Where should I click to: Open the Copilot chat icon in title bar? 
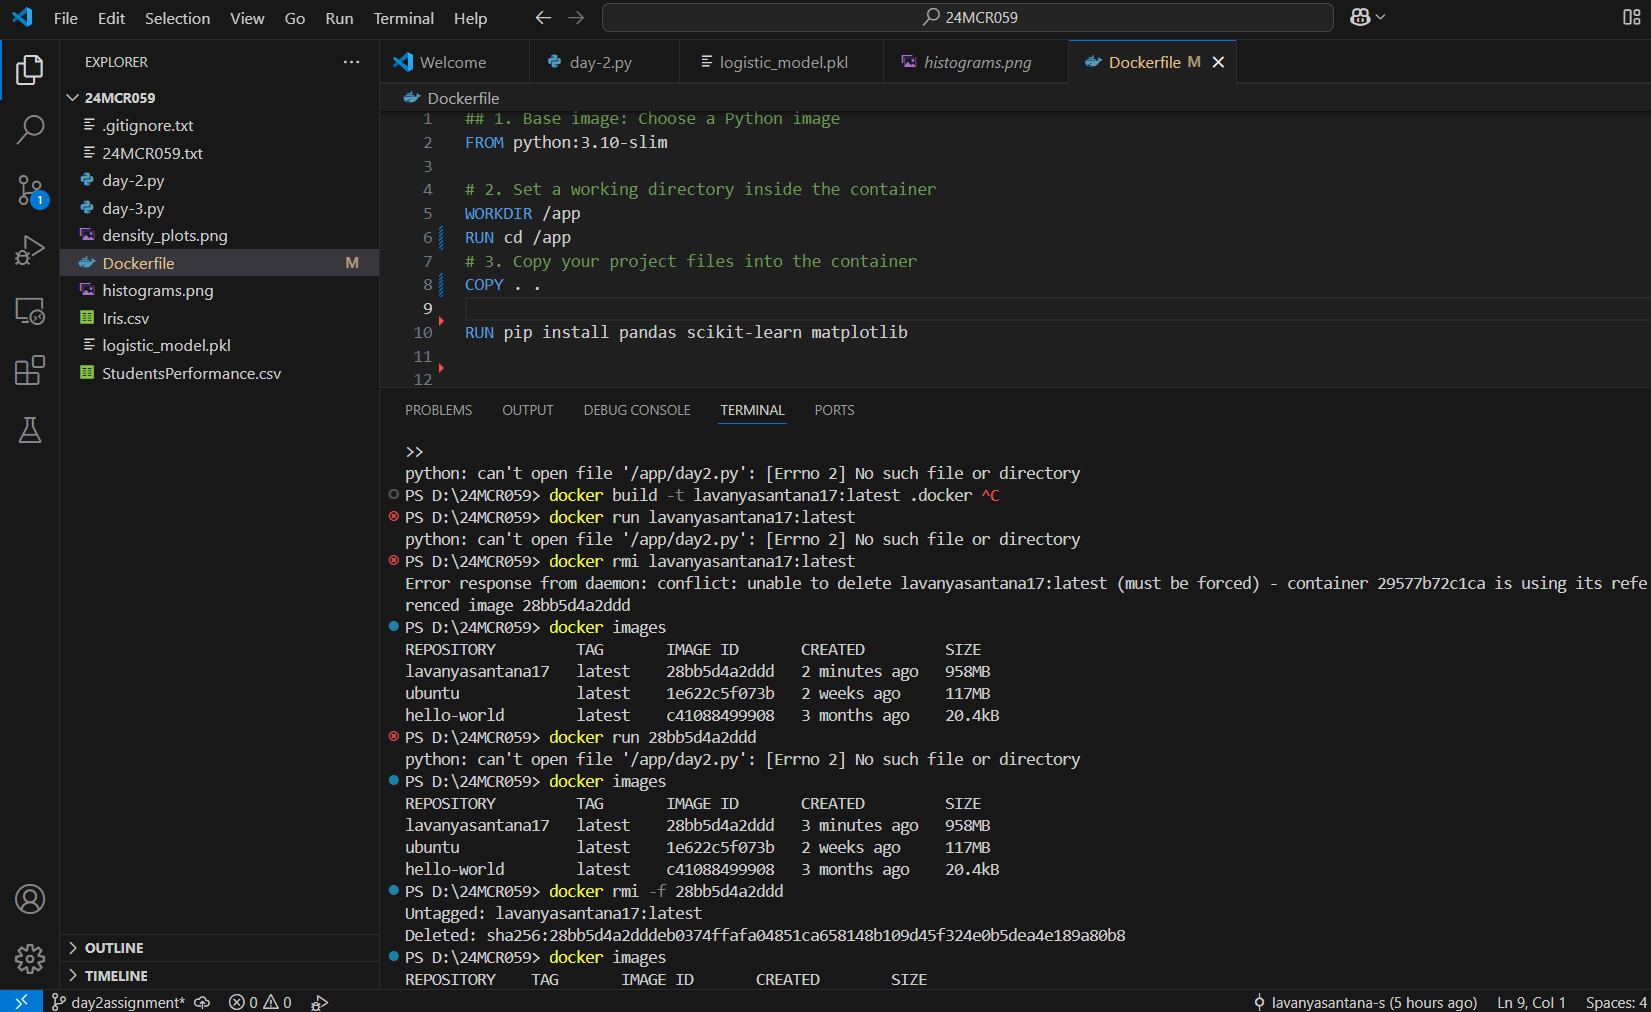(x=1360, y=17)
